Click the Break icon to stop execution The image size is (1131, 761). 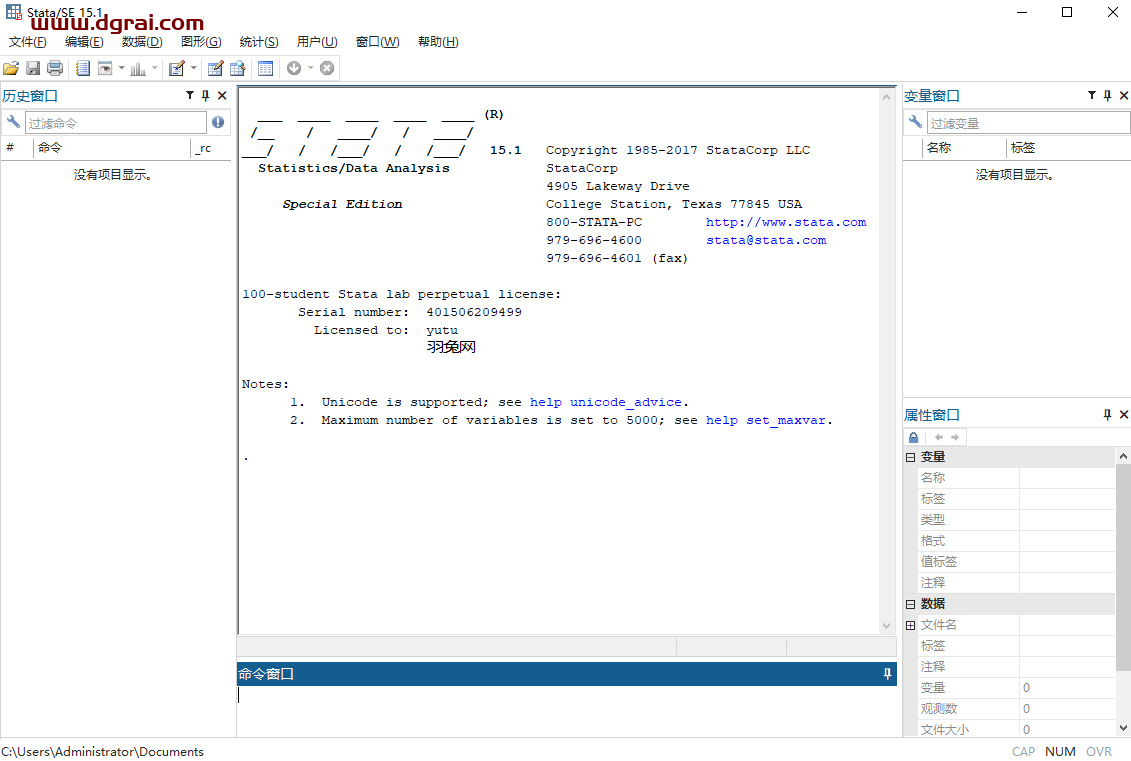click(x=326, y=68)
